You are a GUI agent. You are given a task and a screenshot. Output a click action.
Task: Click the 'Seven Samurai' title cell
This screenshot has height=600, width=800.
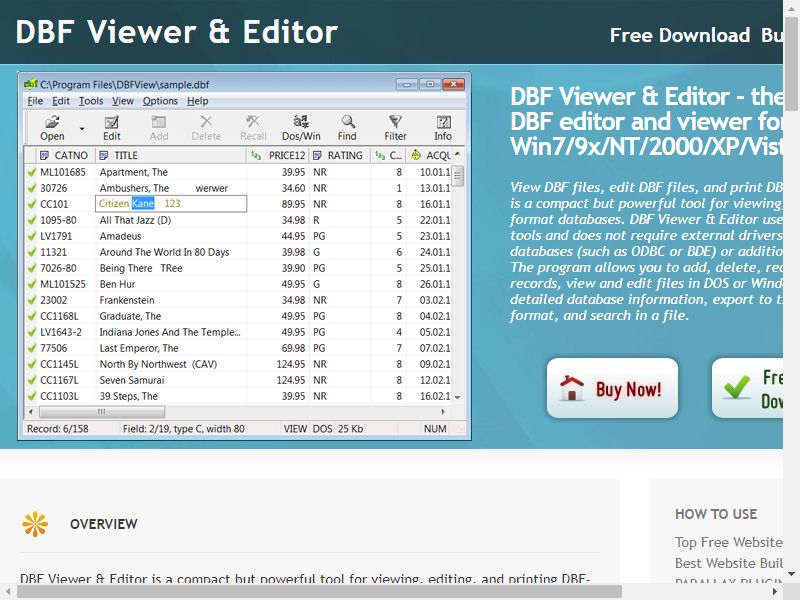(x=132, y=380)
